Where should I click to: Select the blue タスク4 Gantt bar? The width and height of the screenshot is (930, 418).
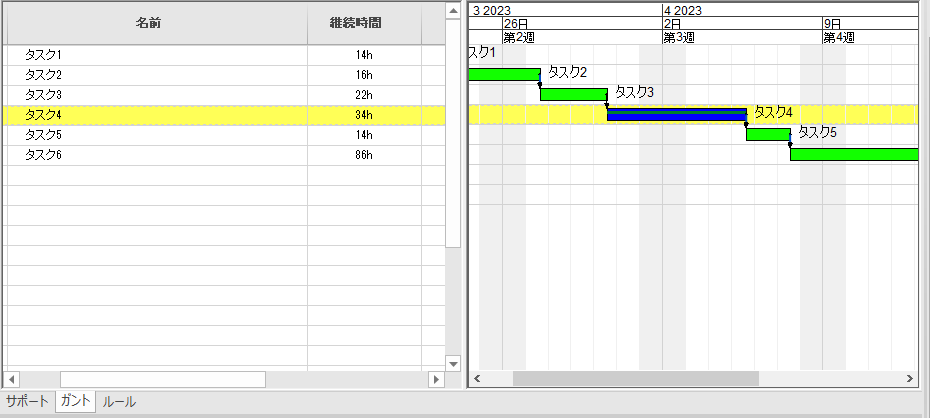677,114
